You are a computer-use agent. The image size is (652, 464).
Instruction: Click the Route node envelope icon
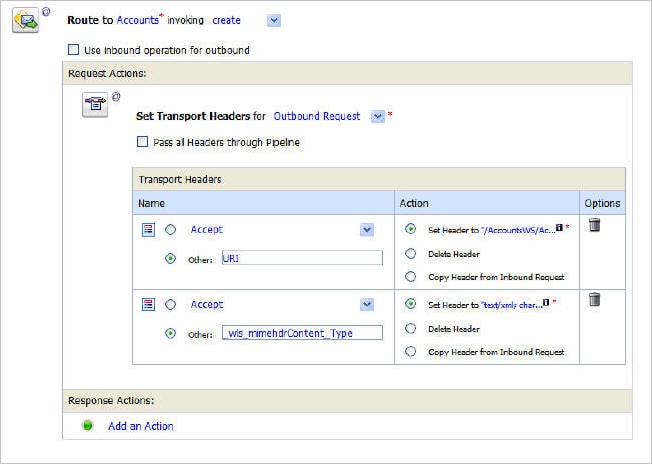[x=25, y=20]
